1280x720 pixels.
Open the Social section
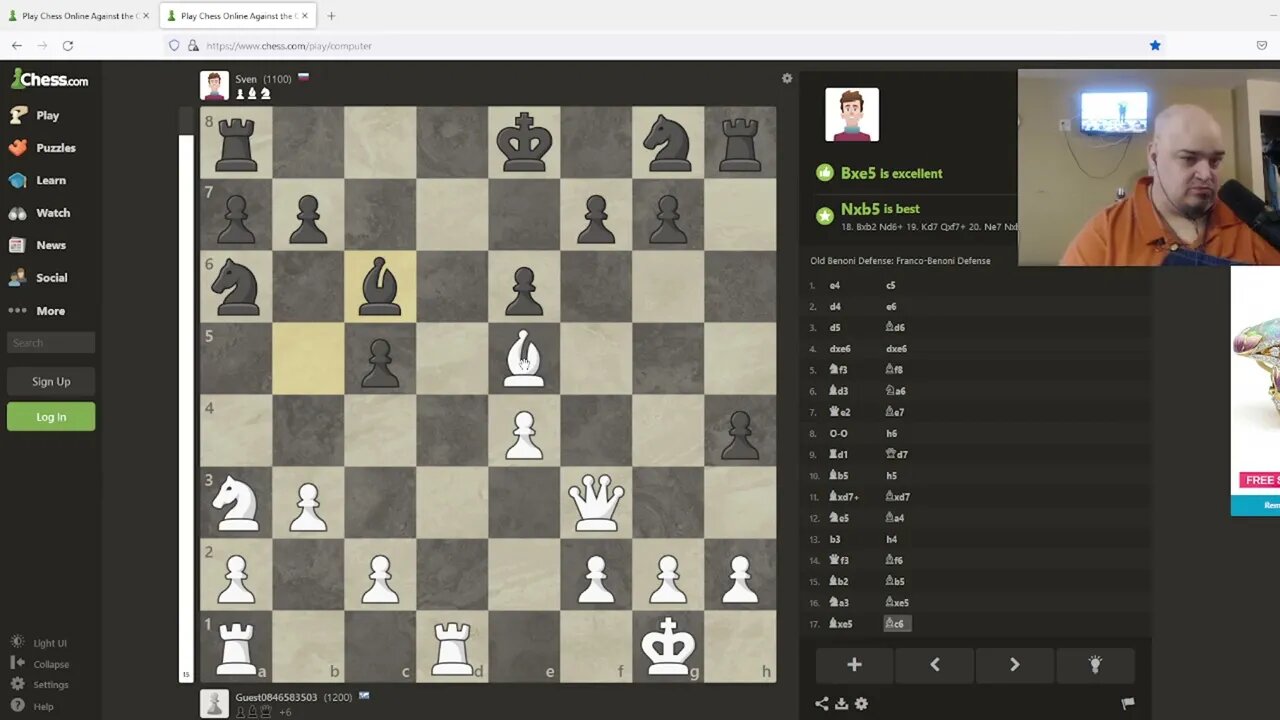39,278
